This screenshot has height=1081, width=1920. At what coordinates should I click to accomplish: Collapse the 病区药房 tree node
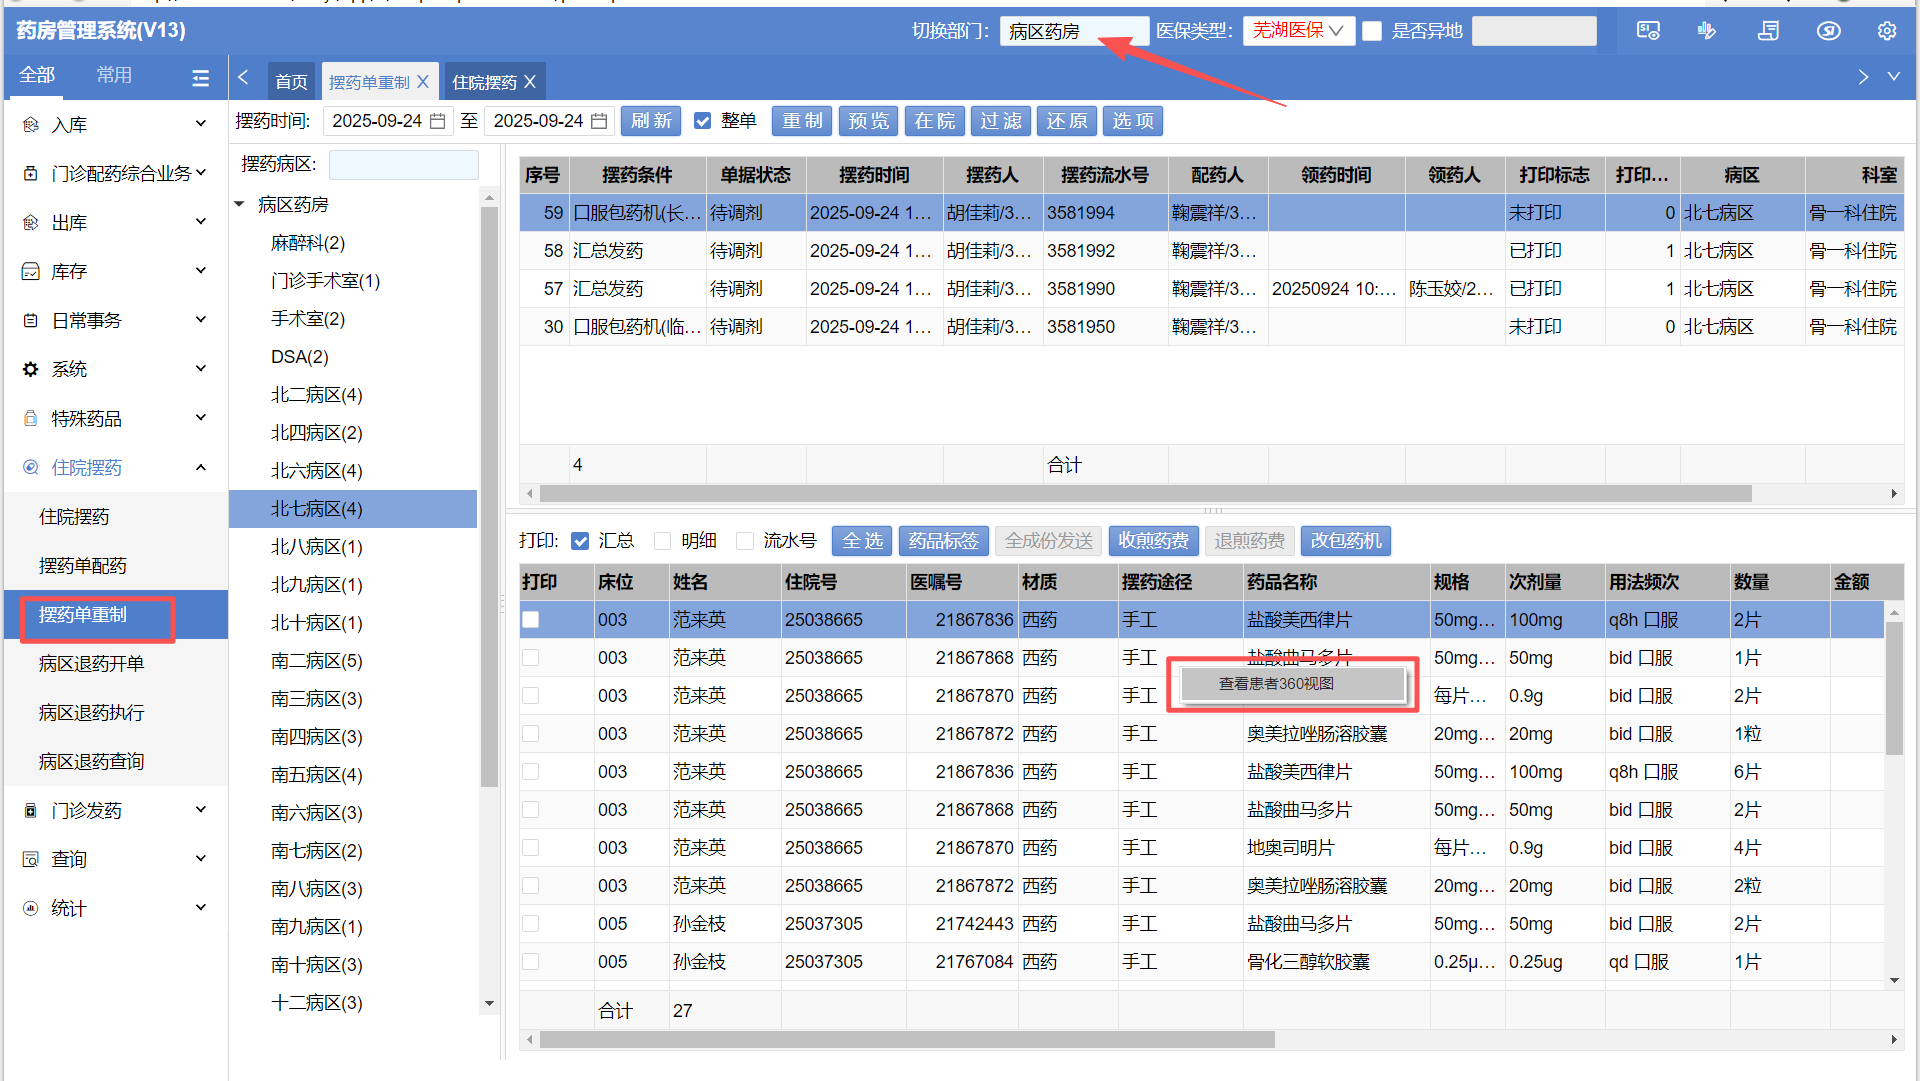[x=240, y=204]
